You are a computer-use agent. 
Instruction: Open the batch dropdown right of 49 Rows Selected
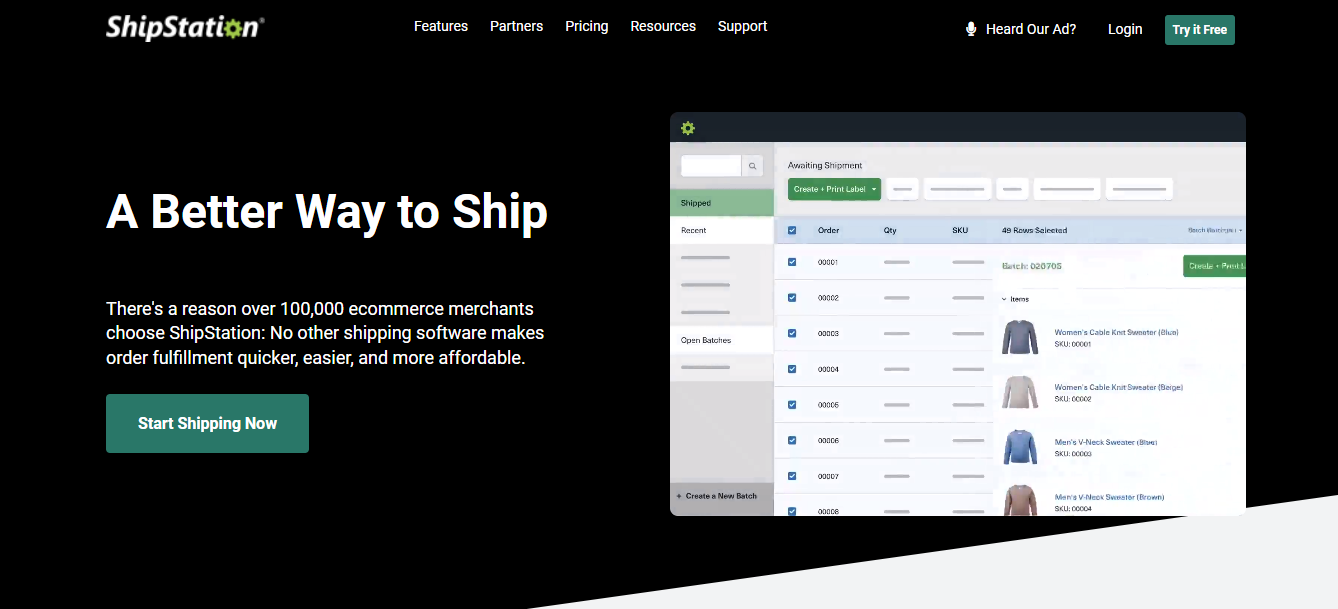coord(1215,230)
